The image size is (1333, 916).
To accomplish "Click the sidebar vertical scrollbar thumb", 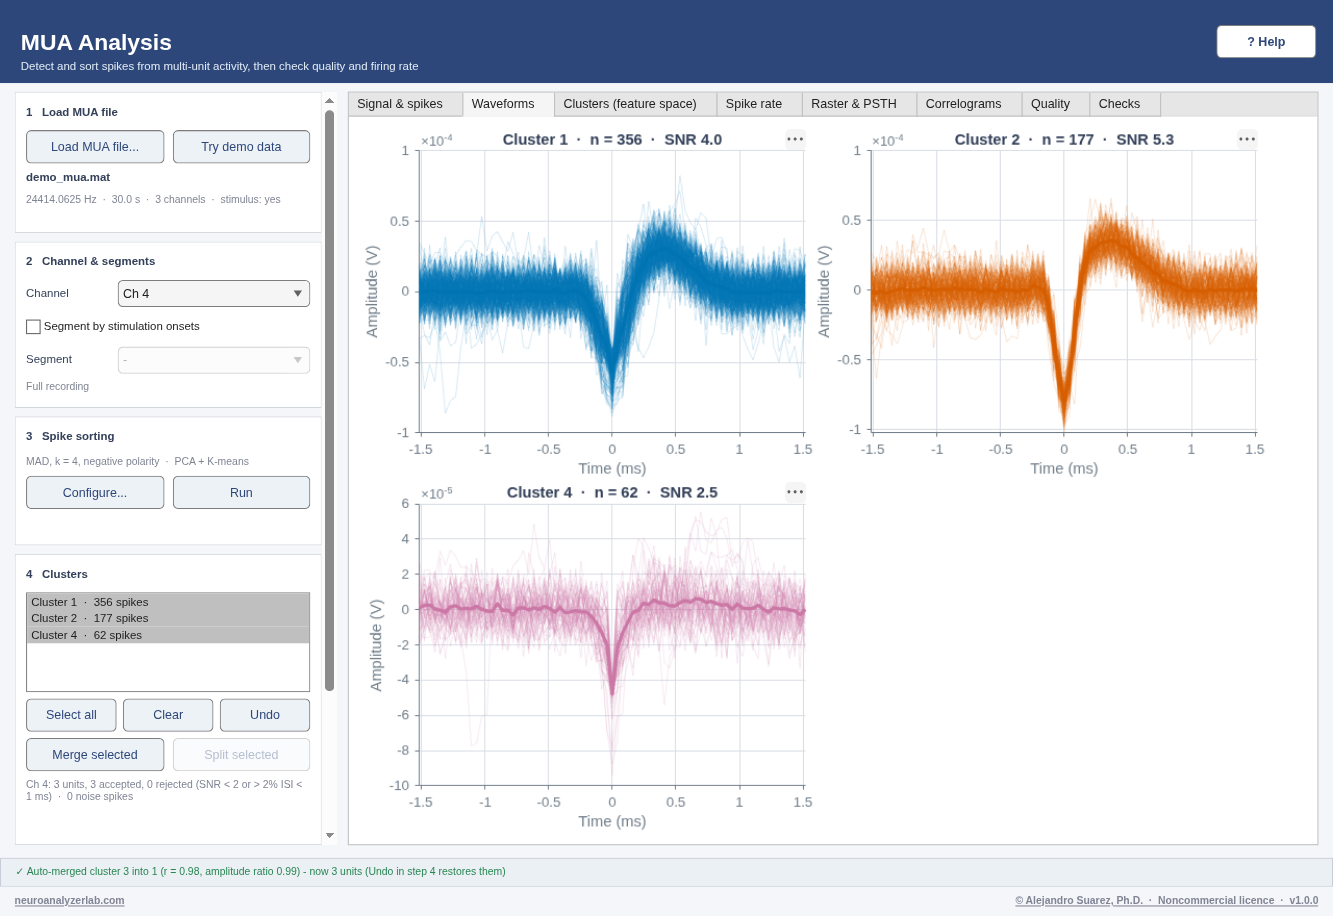I will click(x=329, y=400).
